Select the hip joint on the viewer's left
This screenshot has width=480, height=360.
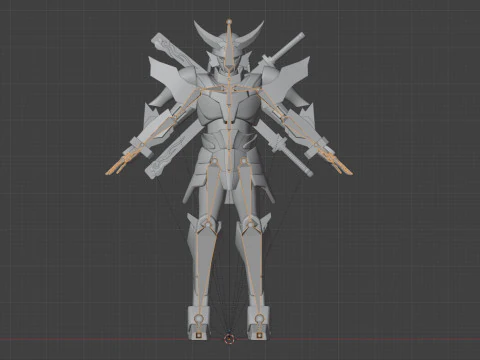click(214, 162)
